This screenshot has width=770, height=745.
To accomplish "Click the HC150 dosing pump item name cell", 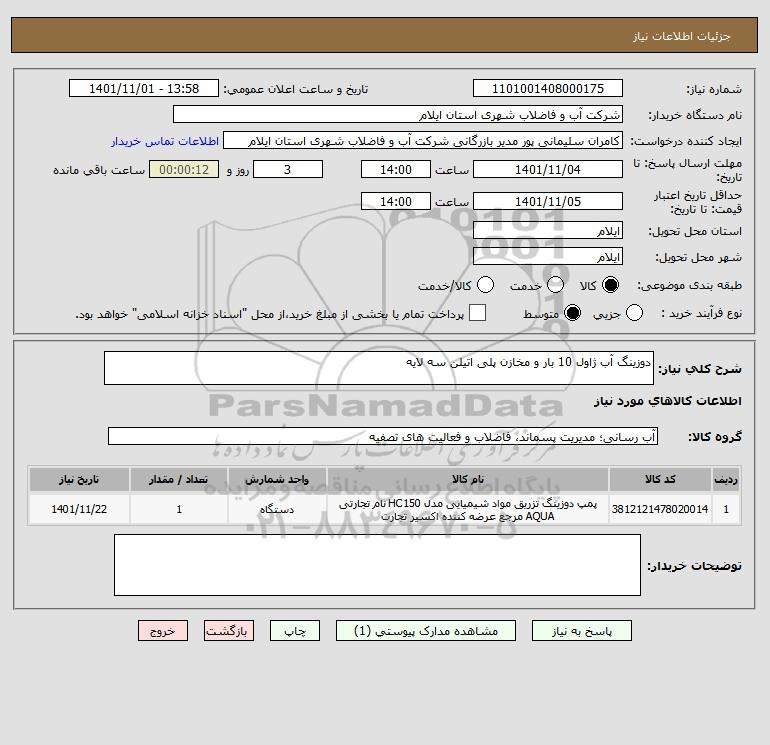I will point(468,510).
